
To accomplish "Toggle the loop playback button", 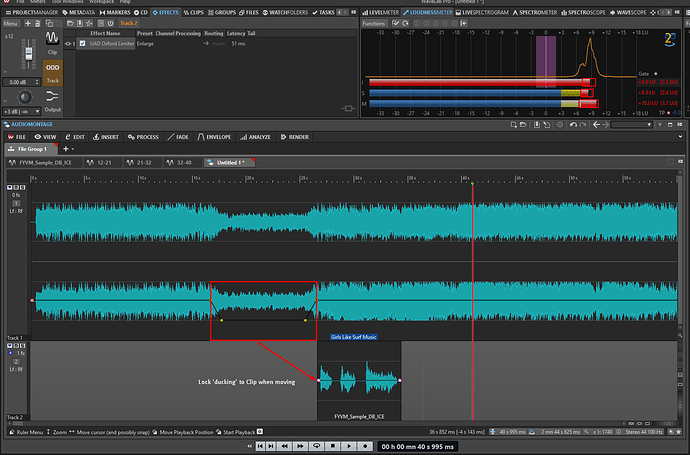I will (317, 446).
